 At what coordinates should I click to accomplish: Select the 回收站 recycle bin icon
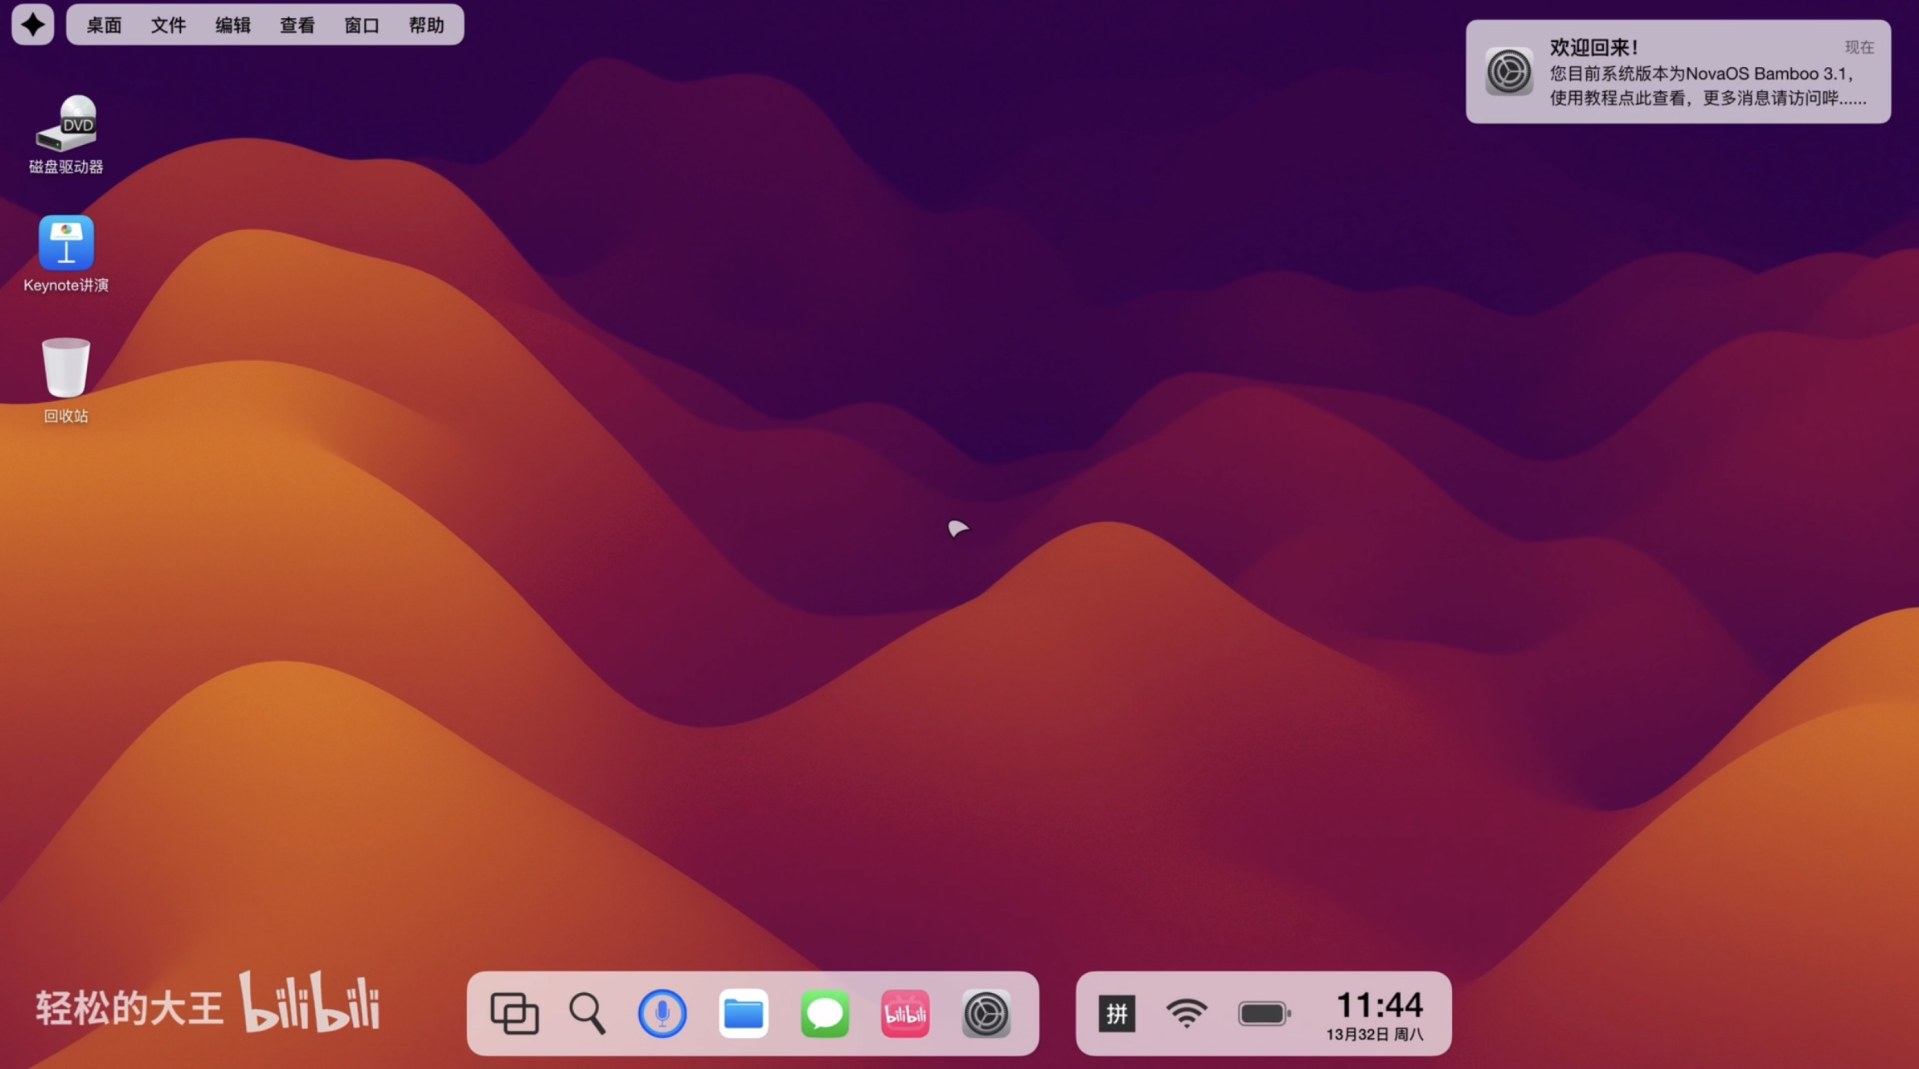(66, 380)
